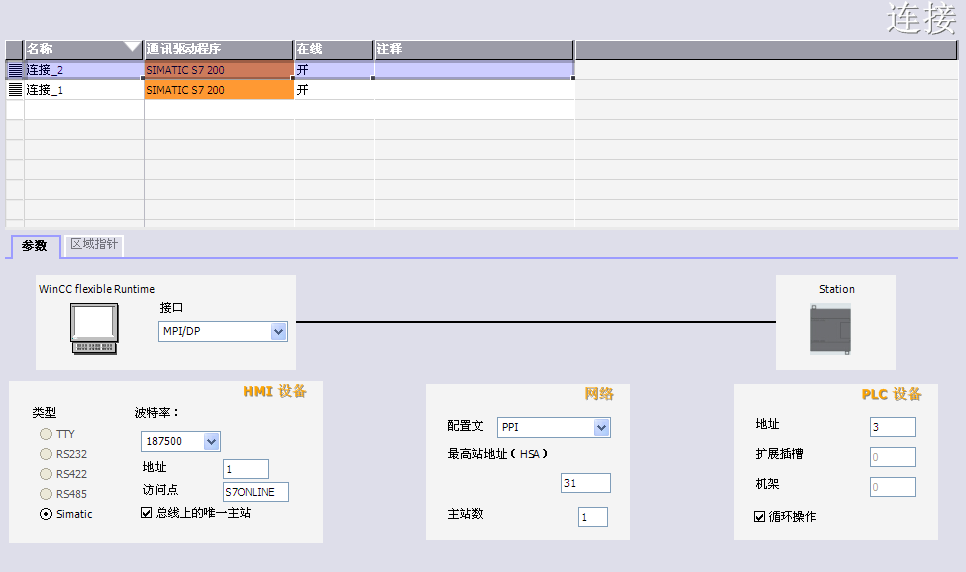
Task: Click the 访问点 S7ONLINE input field
Action: coord(256,492)
